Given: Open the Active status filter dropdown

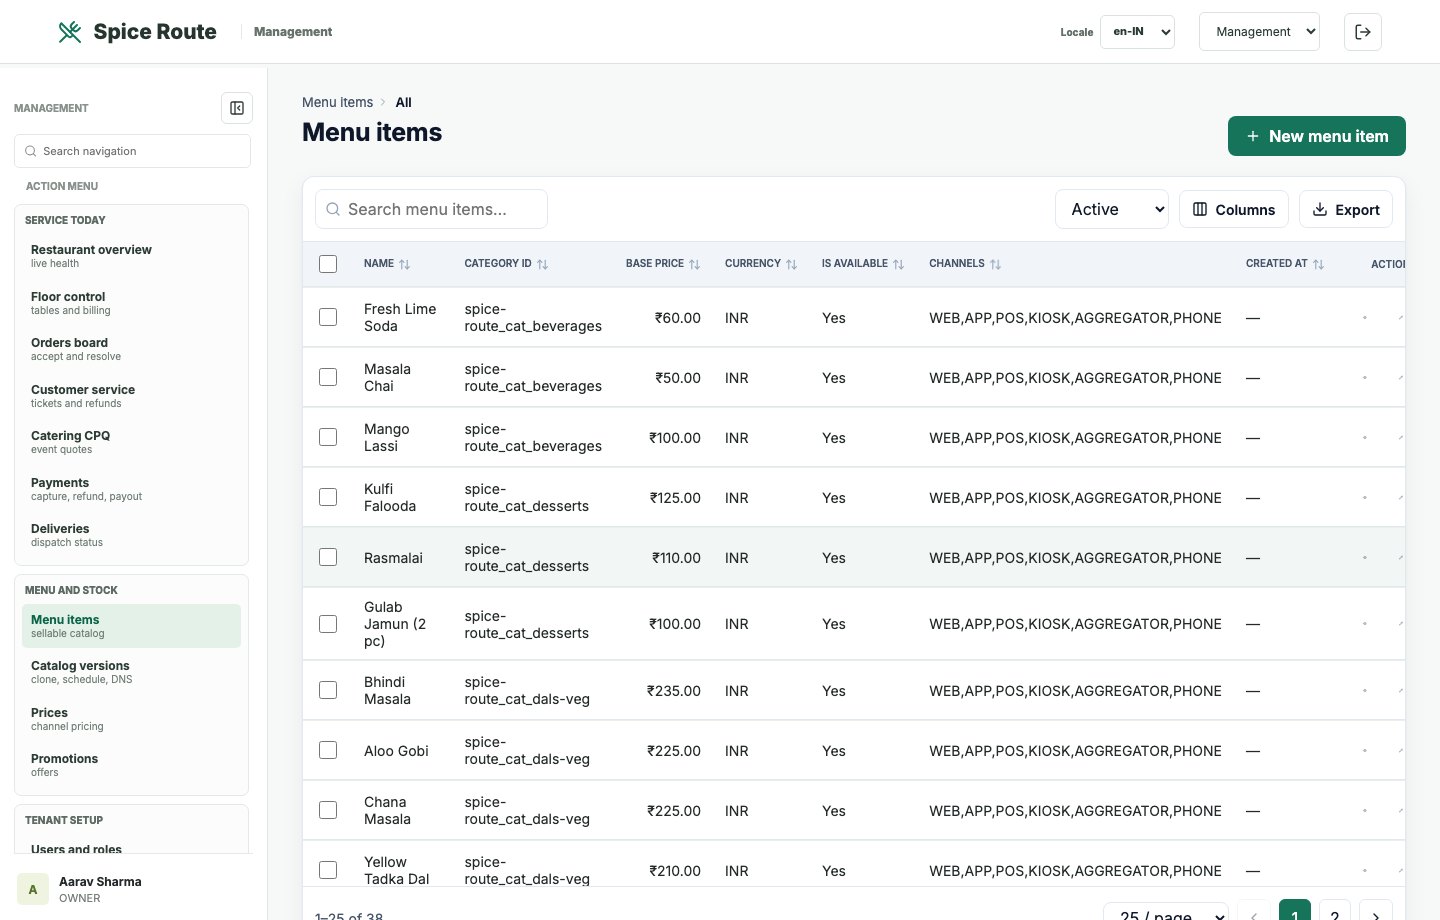Looking at the screenshot, I should [x=1112, y=209].
